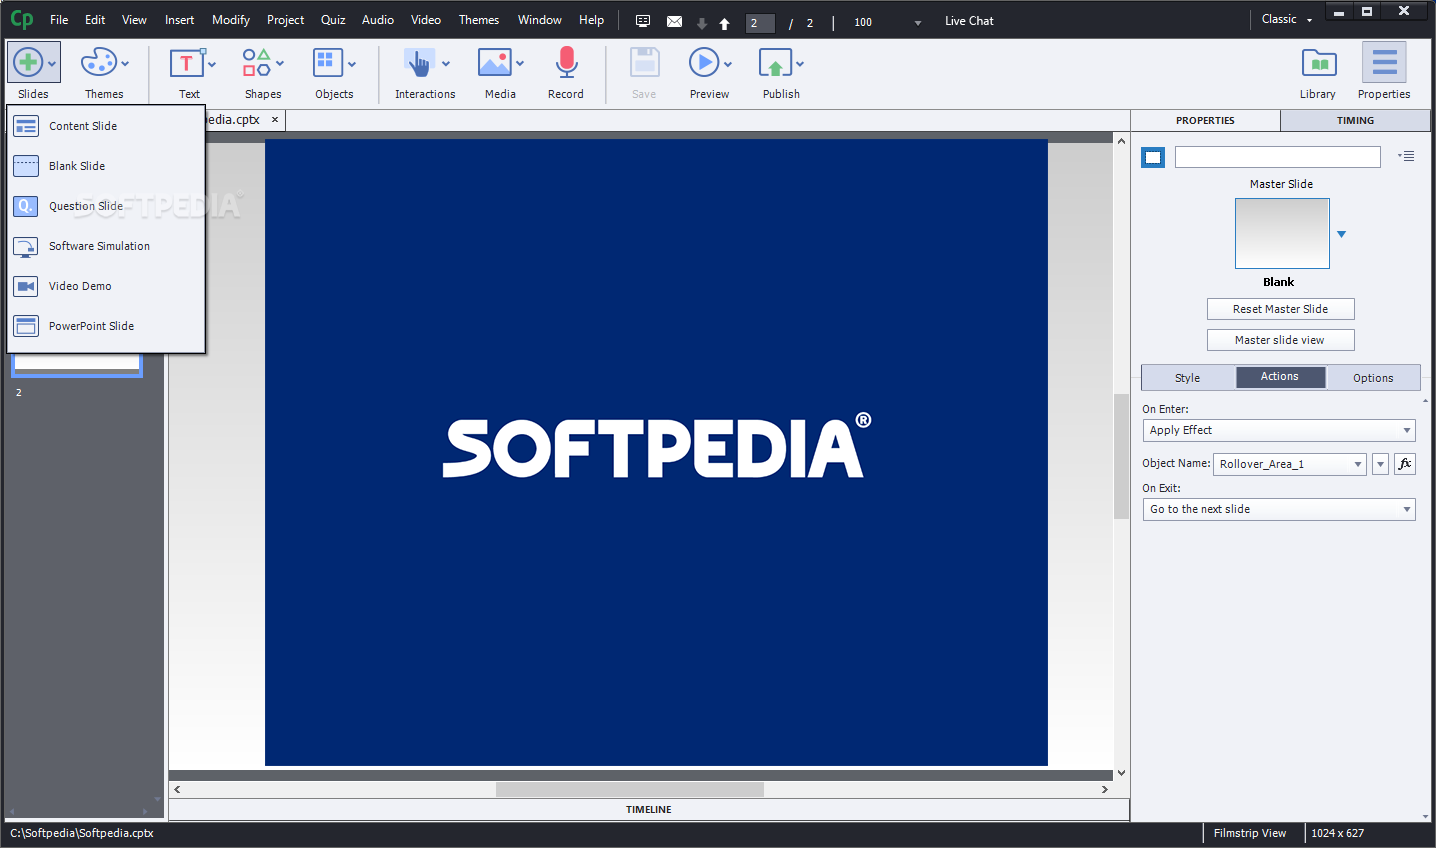This screenshot has height=848, width=1436.
Task: Select the Style tab
Action: coord(1188,378)
